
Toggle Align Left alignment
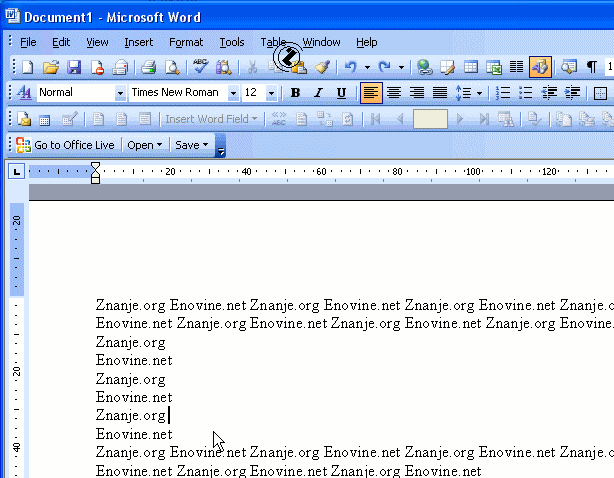point(371,93)
